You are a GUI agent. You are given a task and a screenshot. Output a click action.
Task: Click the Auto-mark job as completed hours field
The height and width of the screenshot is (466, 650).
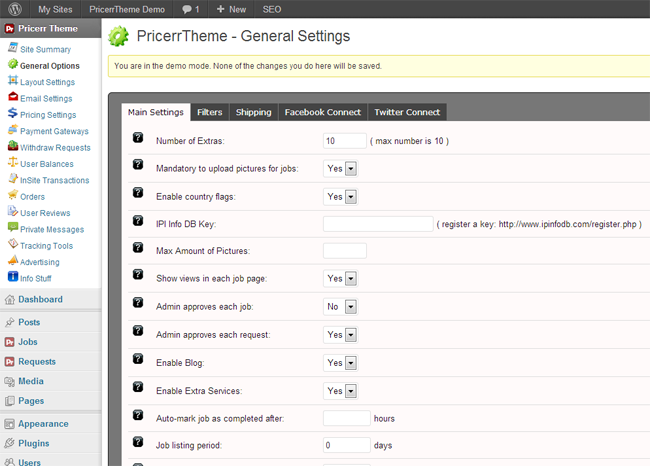347,418
